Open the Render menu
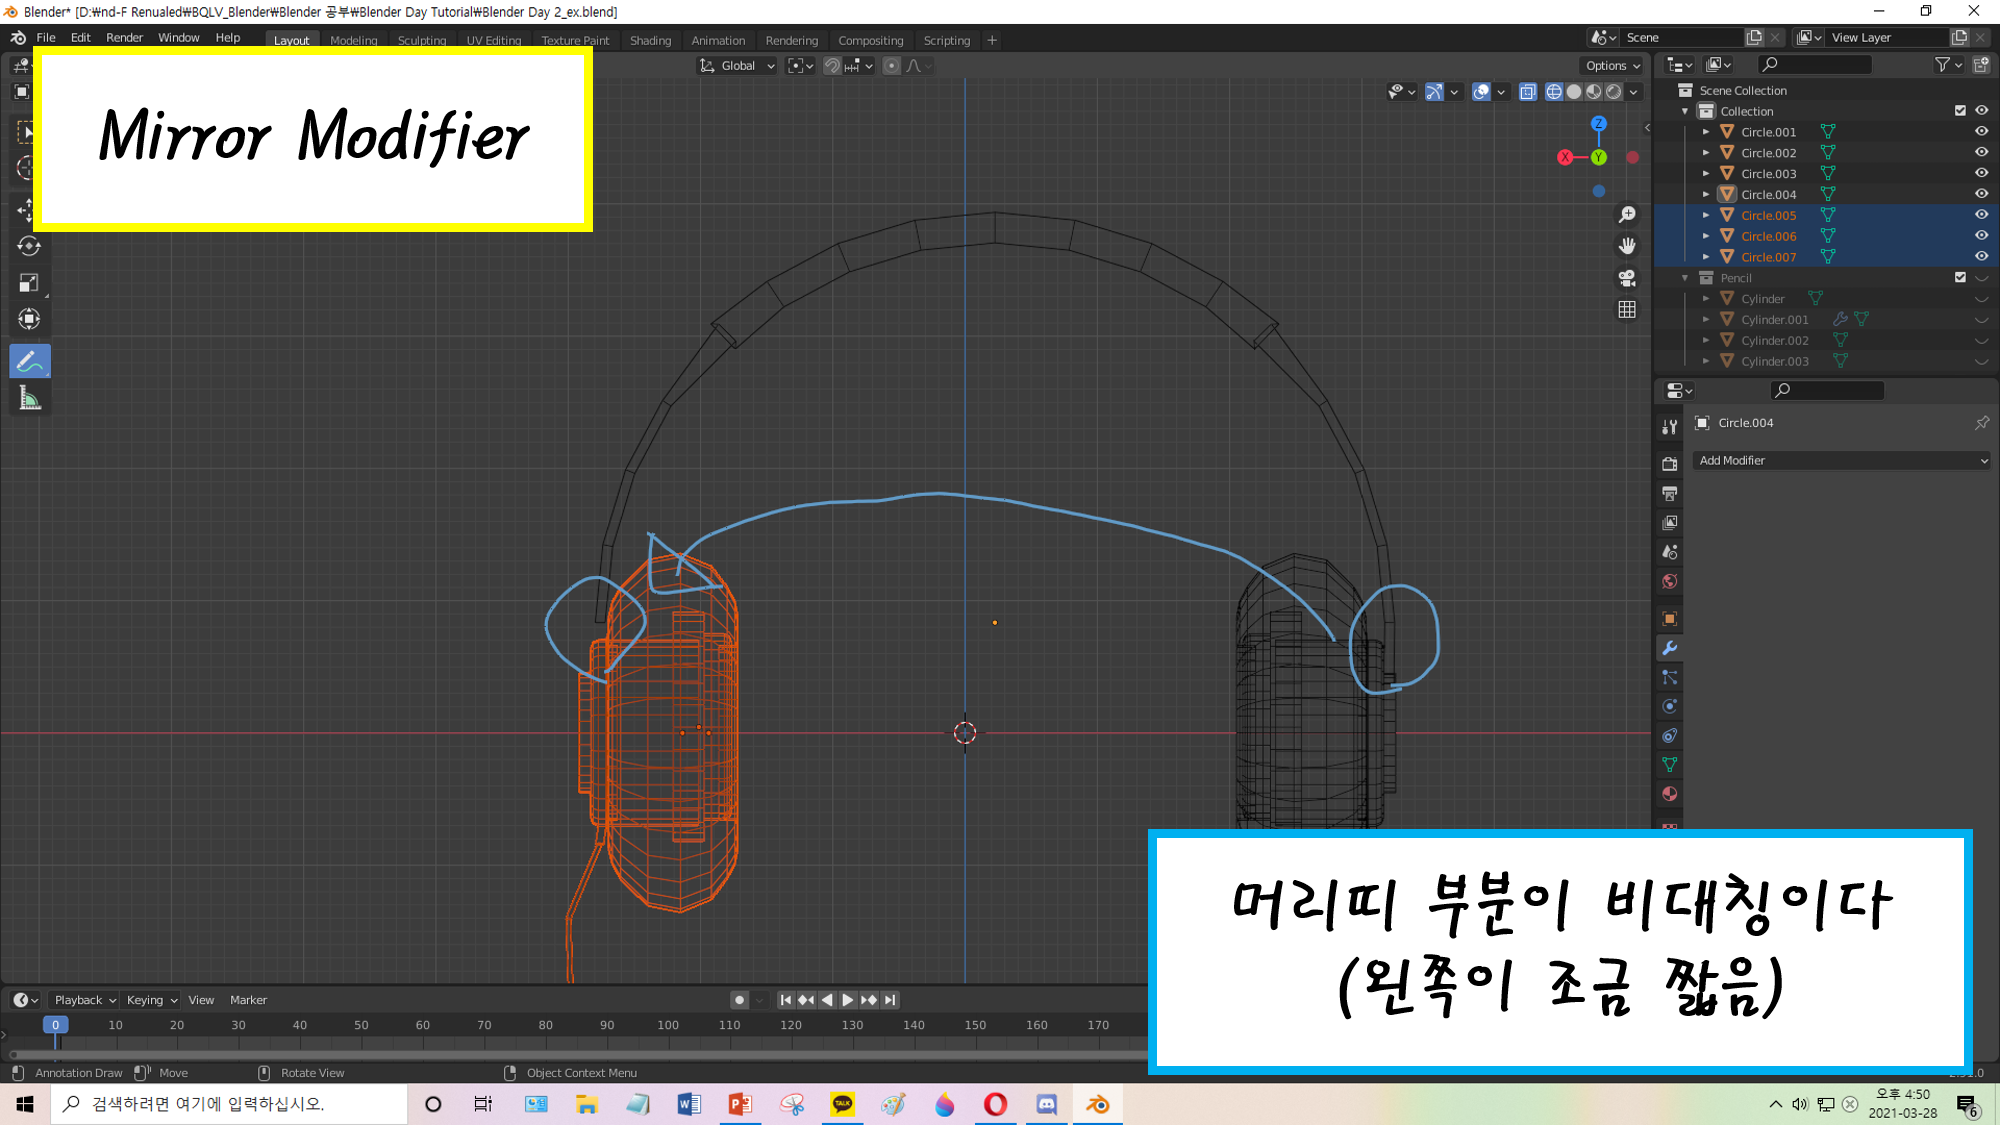The height and width of the screenshot is (1125, 2000). click(x=124, y=38)
